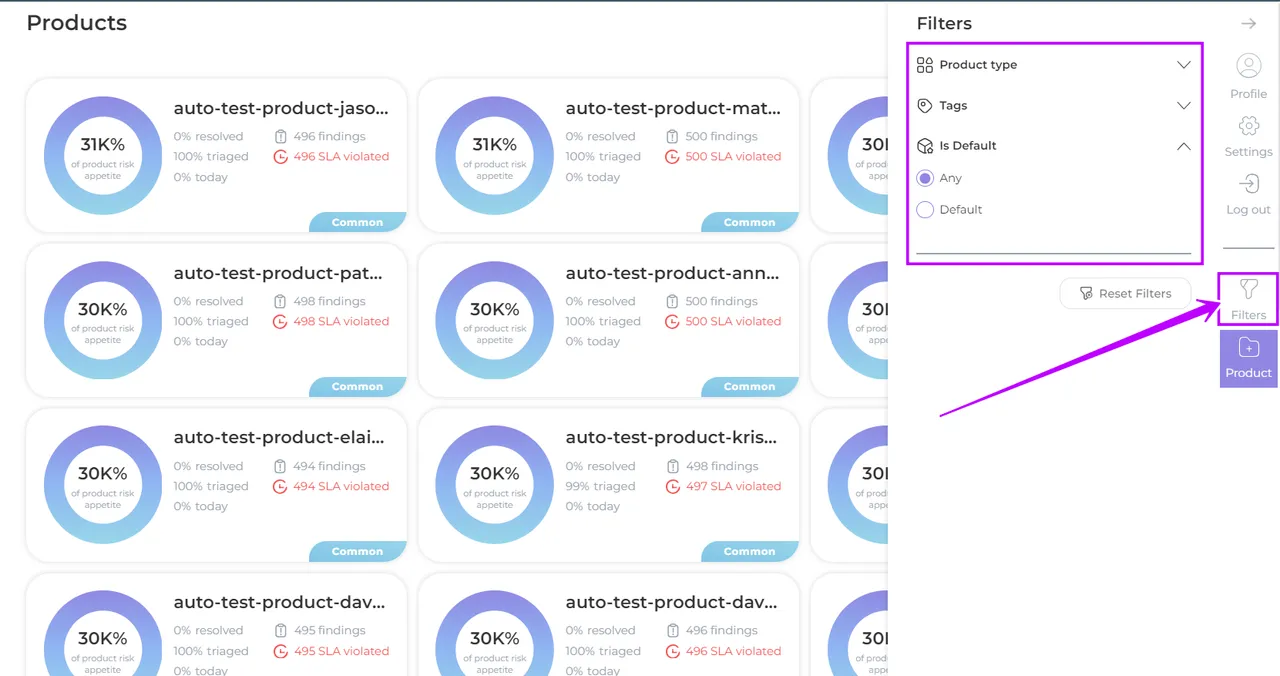Click the Product type grid icon

pyautogui.click(x=925, y=65)
